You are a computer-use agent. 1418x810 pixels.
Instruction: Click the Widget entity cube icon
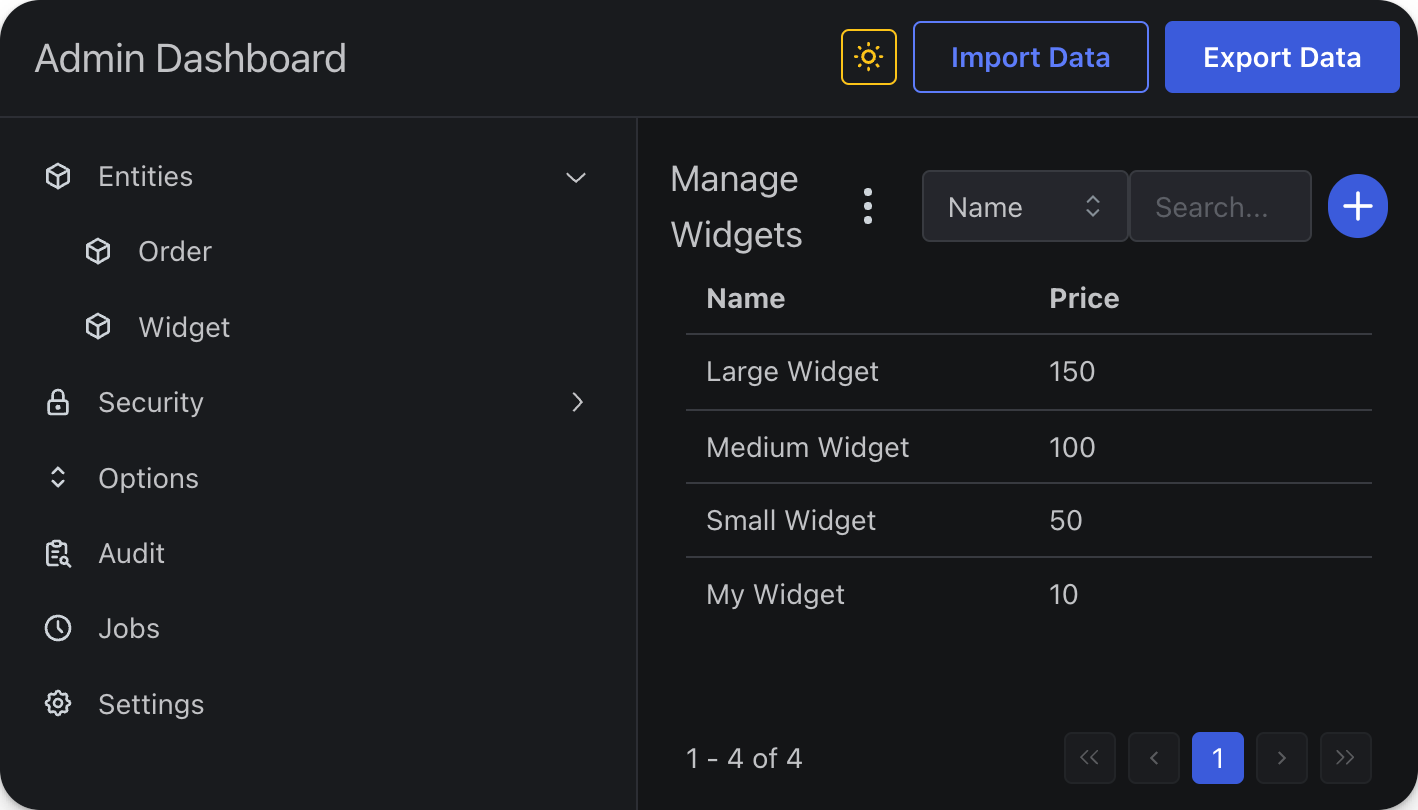click(x=97, y=326)
